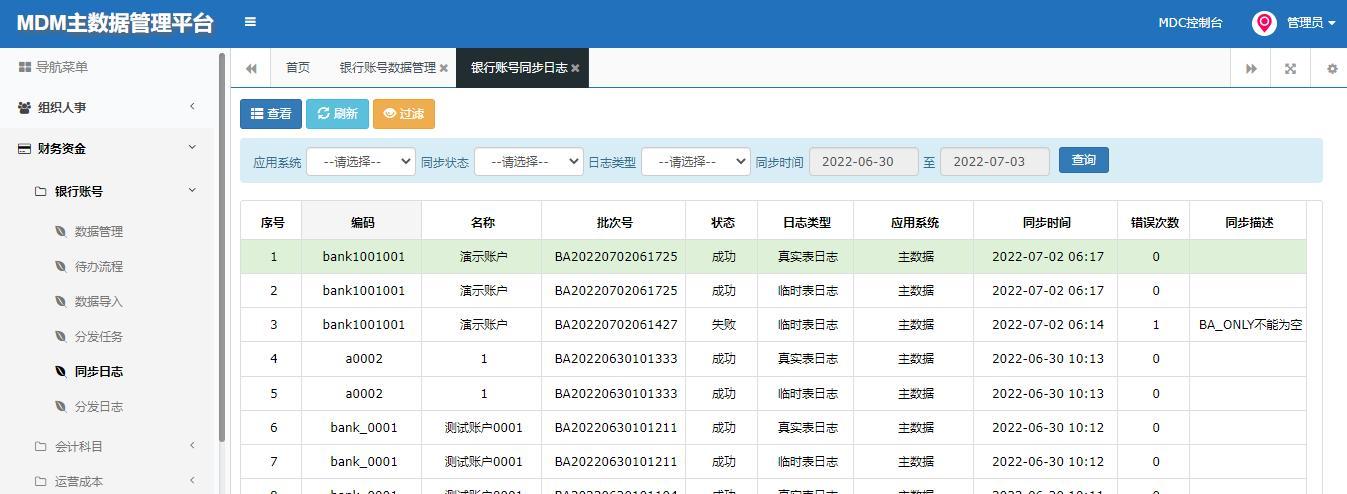Viewport: 1347px width, 494px height.
Task: Click the leaf icon beside 分发日志
Action: [60, 406]
